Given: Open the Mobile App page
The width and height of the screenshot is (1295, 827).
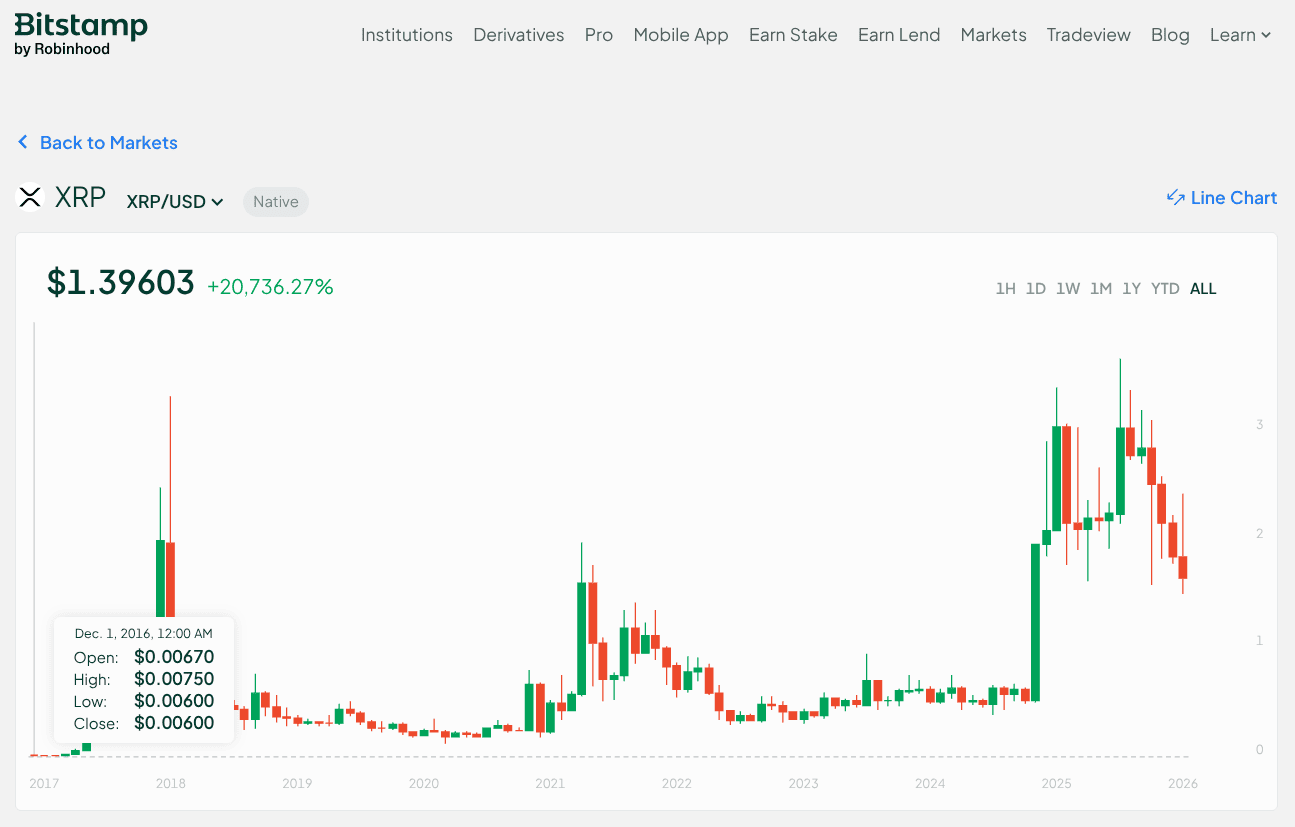Looking at the screenshot, I should click(x=681, y=35).
